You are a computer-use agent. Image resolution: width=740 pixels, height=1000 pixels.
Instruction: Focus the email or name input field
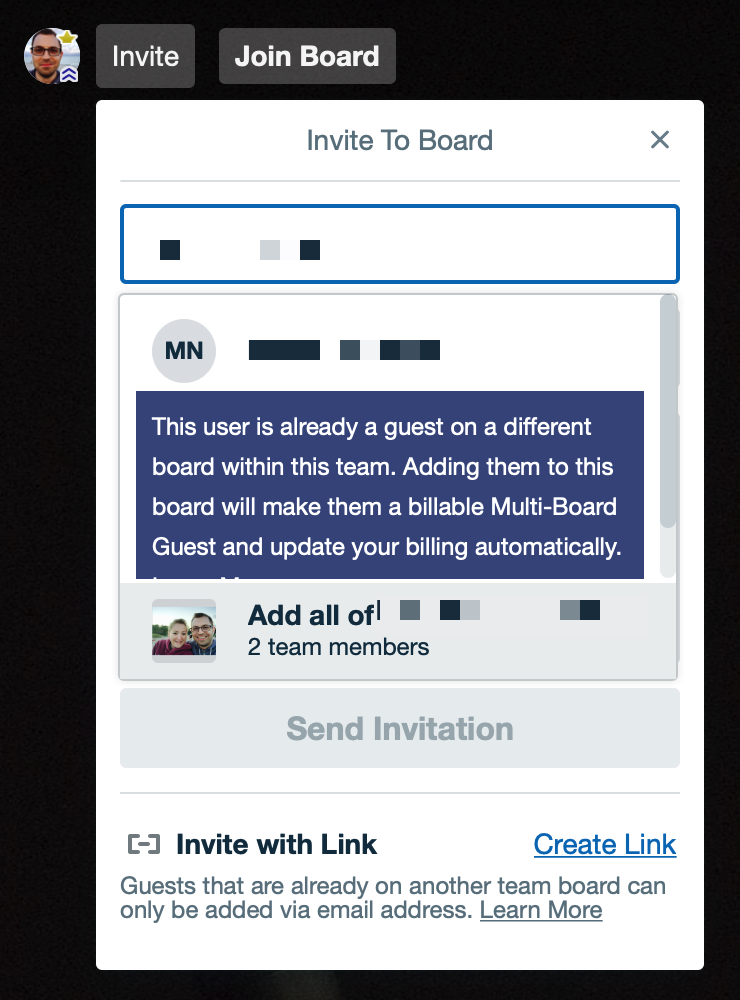(399, 244)
